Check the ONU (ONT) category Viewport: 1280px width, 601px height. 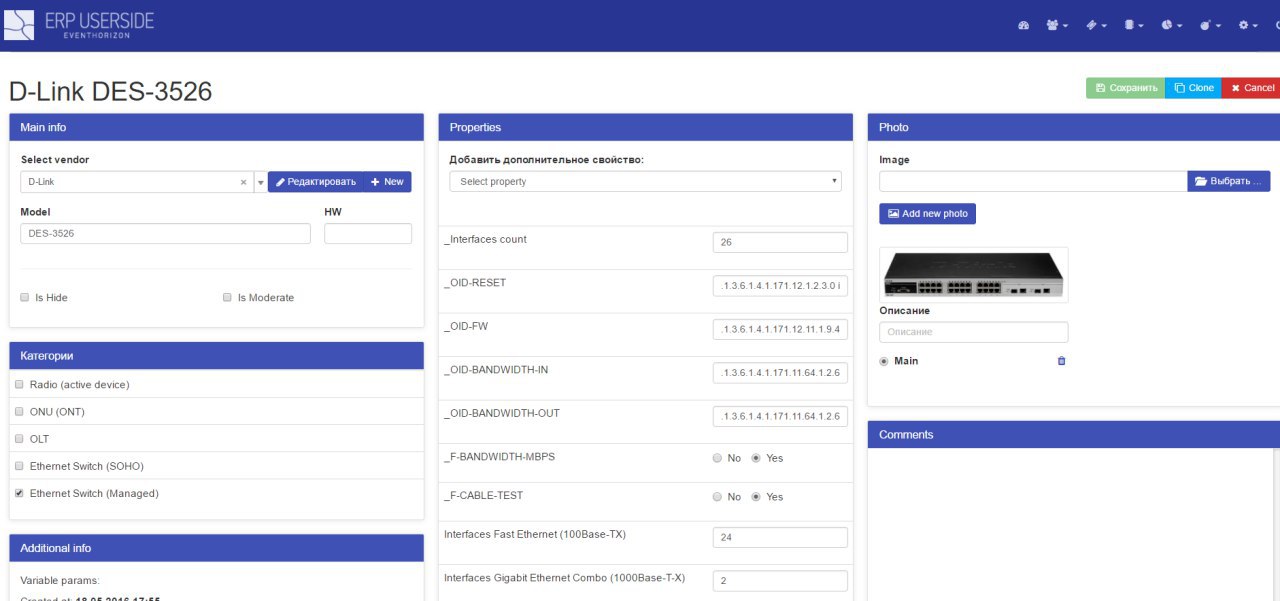point(19,411)
